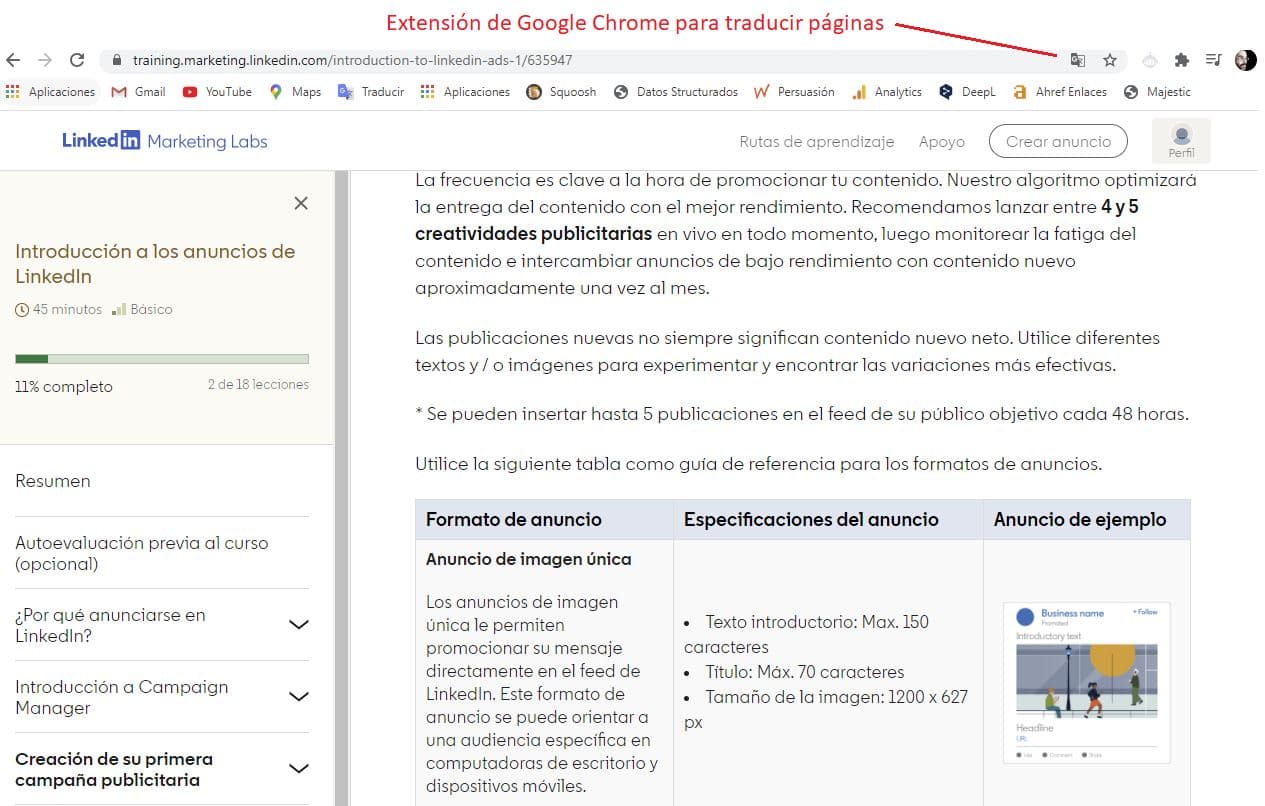Bookmark this page with the star icon
Screen dimensions: 1265x806
click(1111, 60)
